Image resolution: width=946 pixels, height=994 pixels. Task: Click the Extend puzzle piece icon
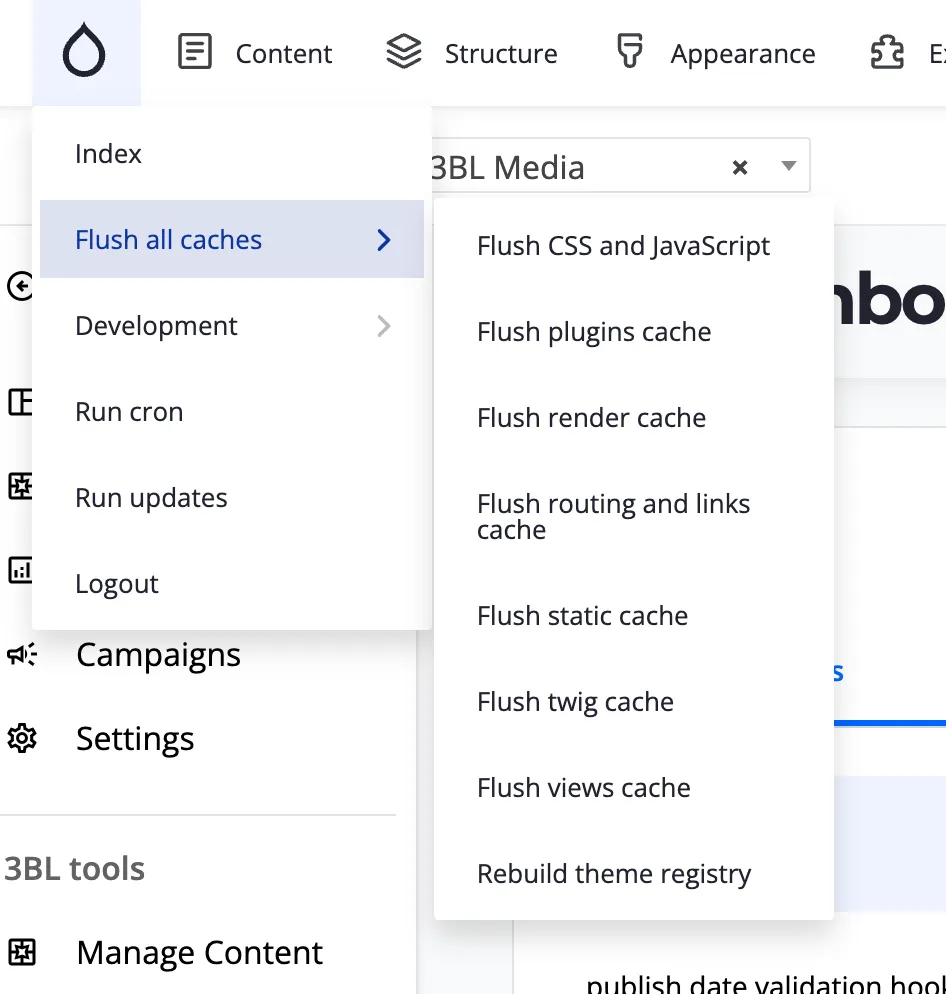(x=887, y=52)
